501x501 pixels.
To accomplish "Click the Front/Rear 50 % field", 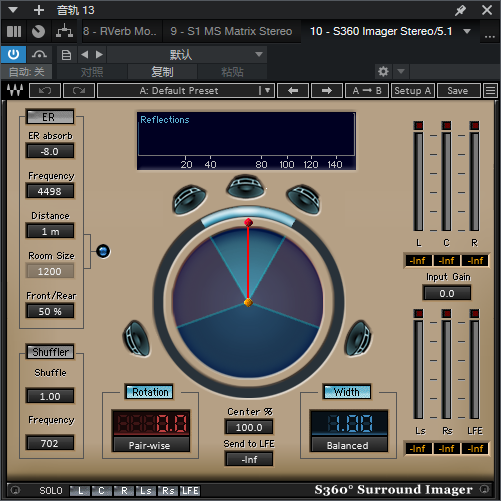I will [x=50, y=311].
